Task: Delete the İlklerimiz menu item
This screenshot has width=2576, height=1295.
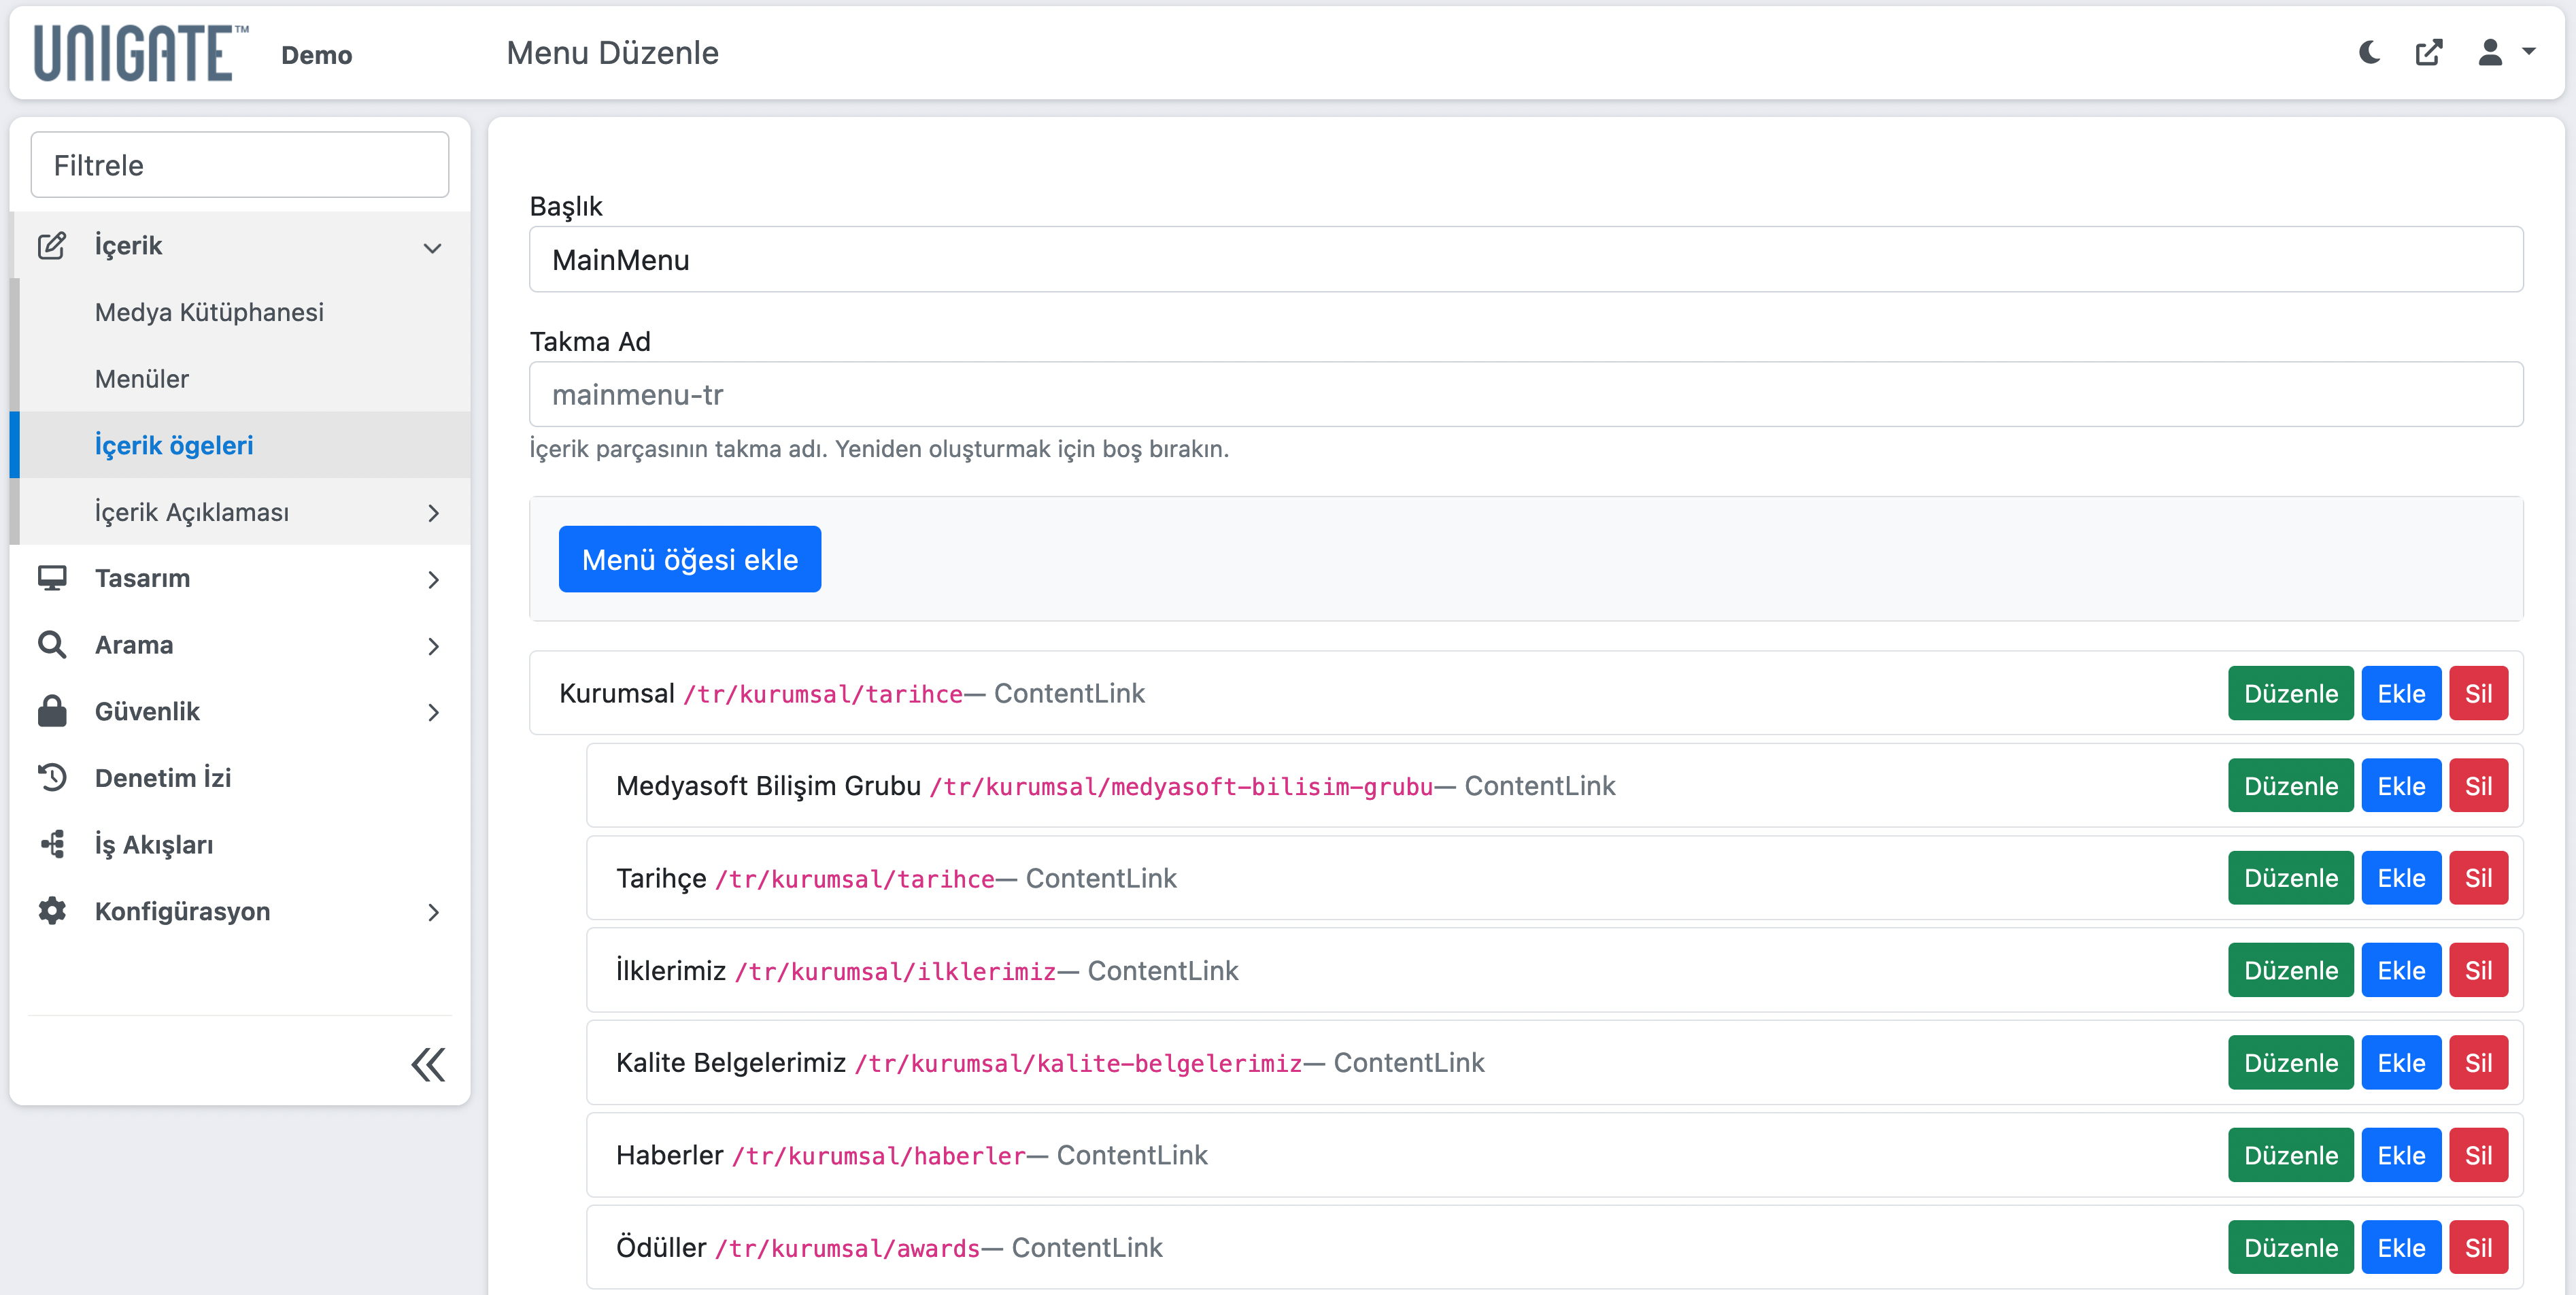Action: 2478,971
